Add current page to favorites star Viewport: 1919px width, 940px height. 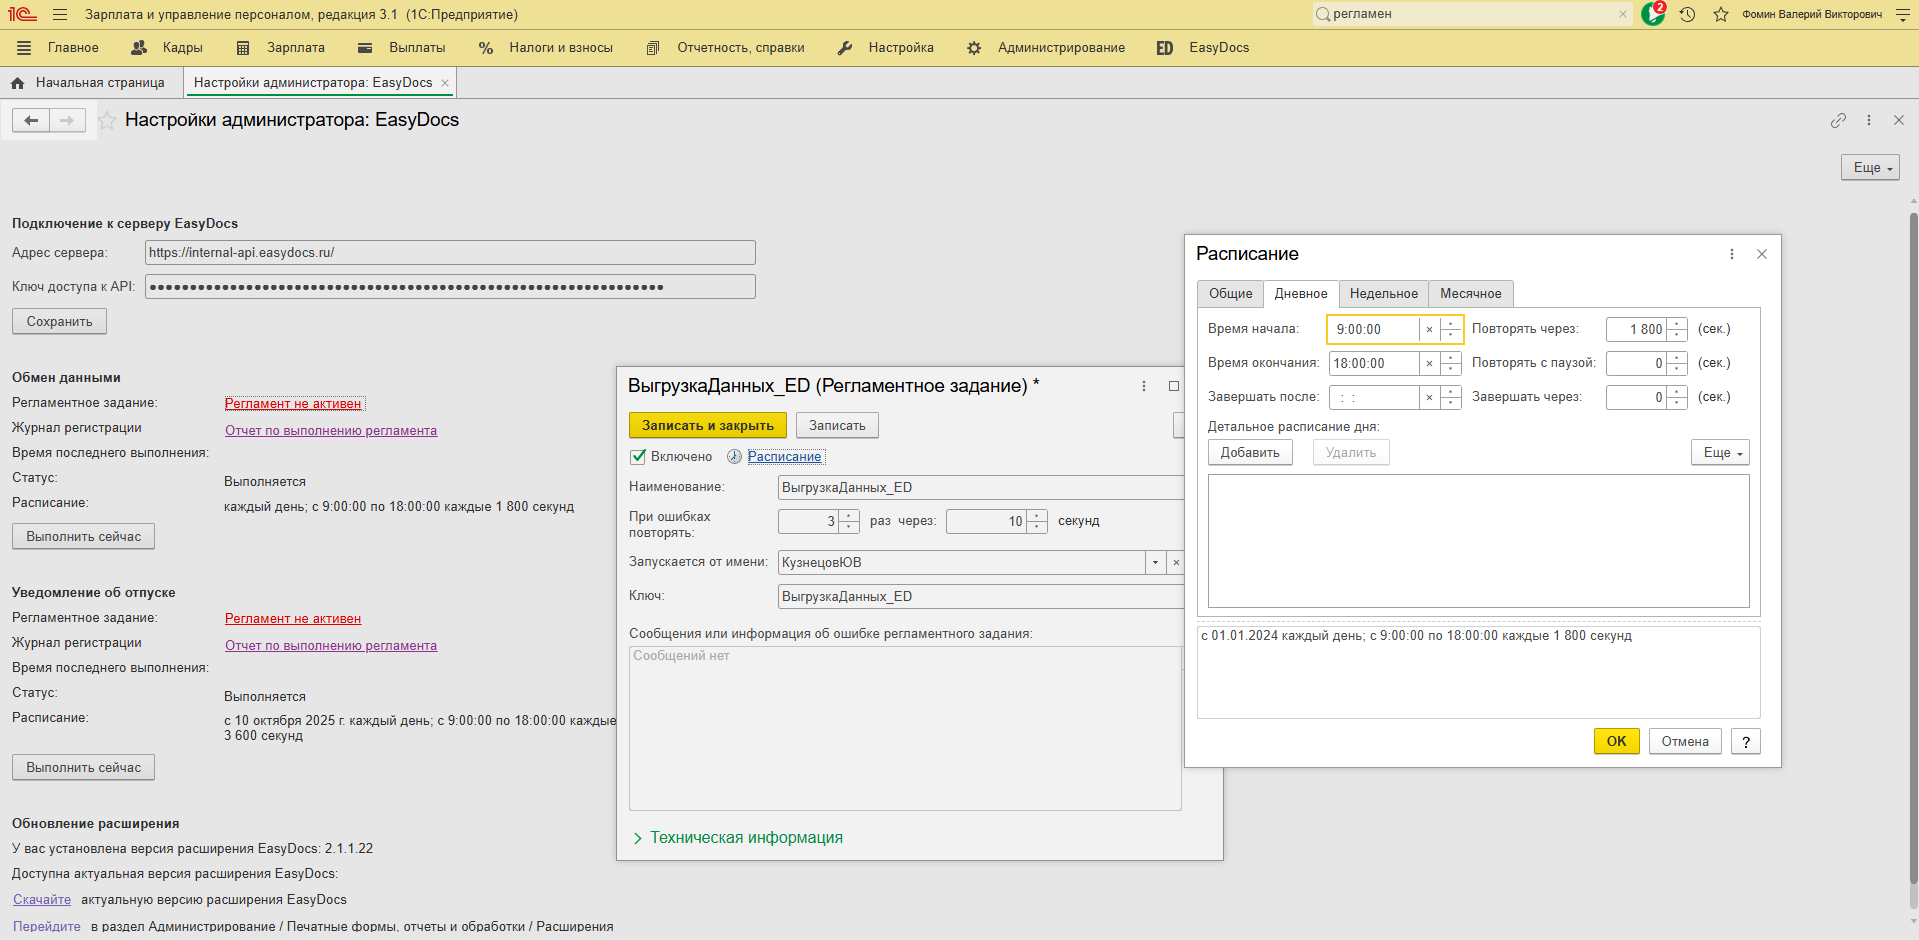(x=107, y=121)
